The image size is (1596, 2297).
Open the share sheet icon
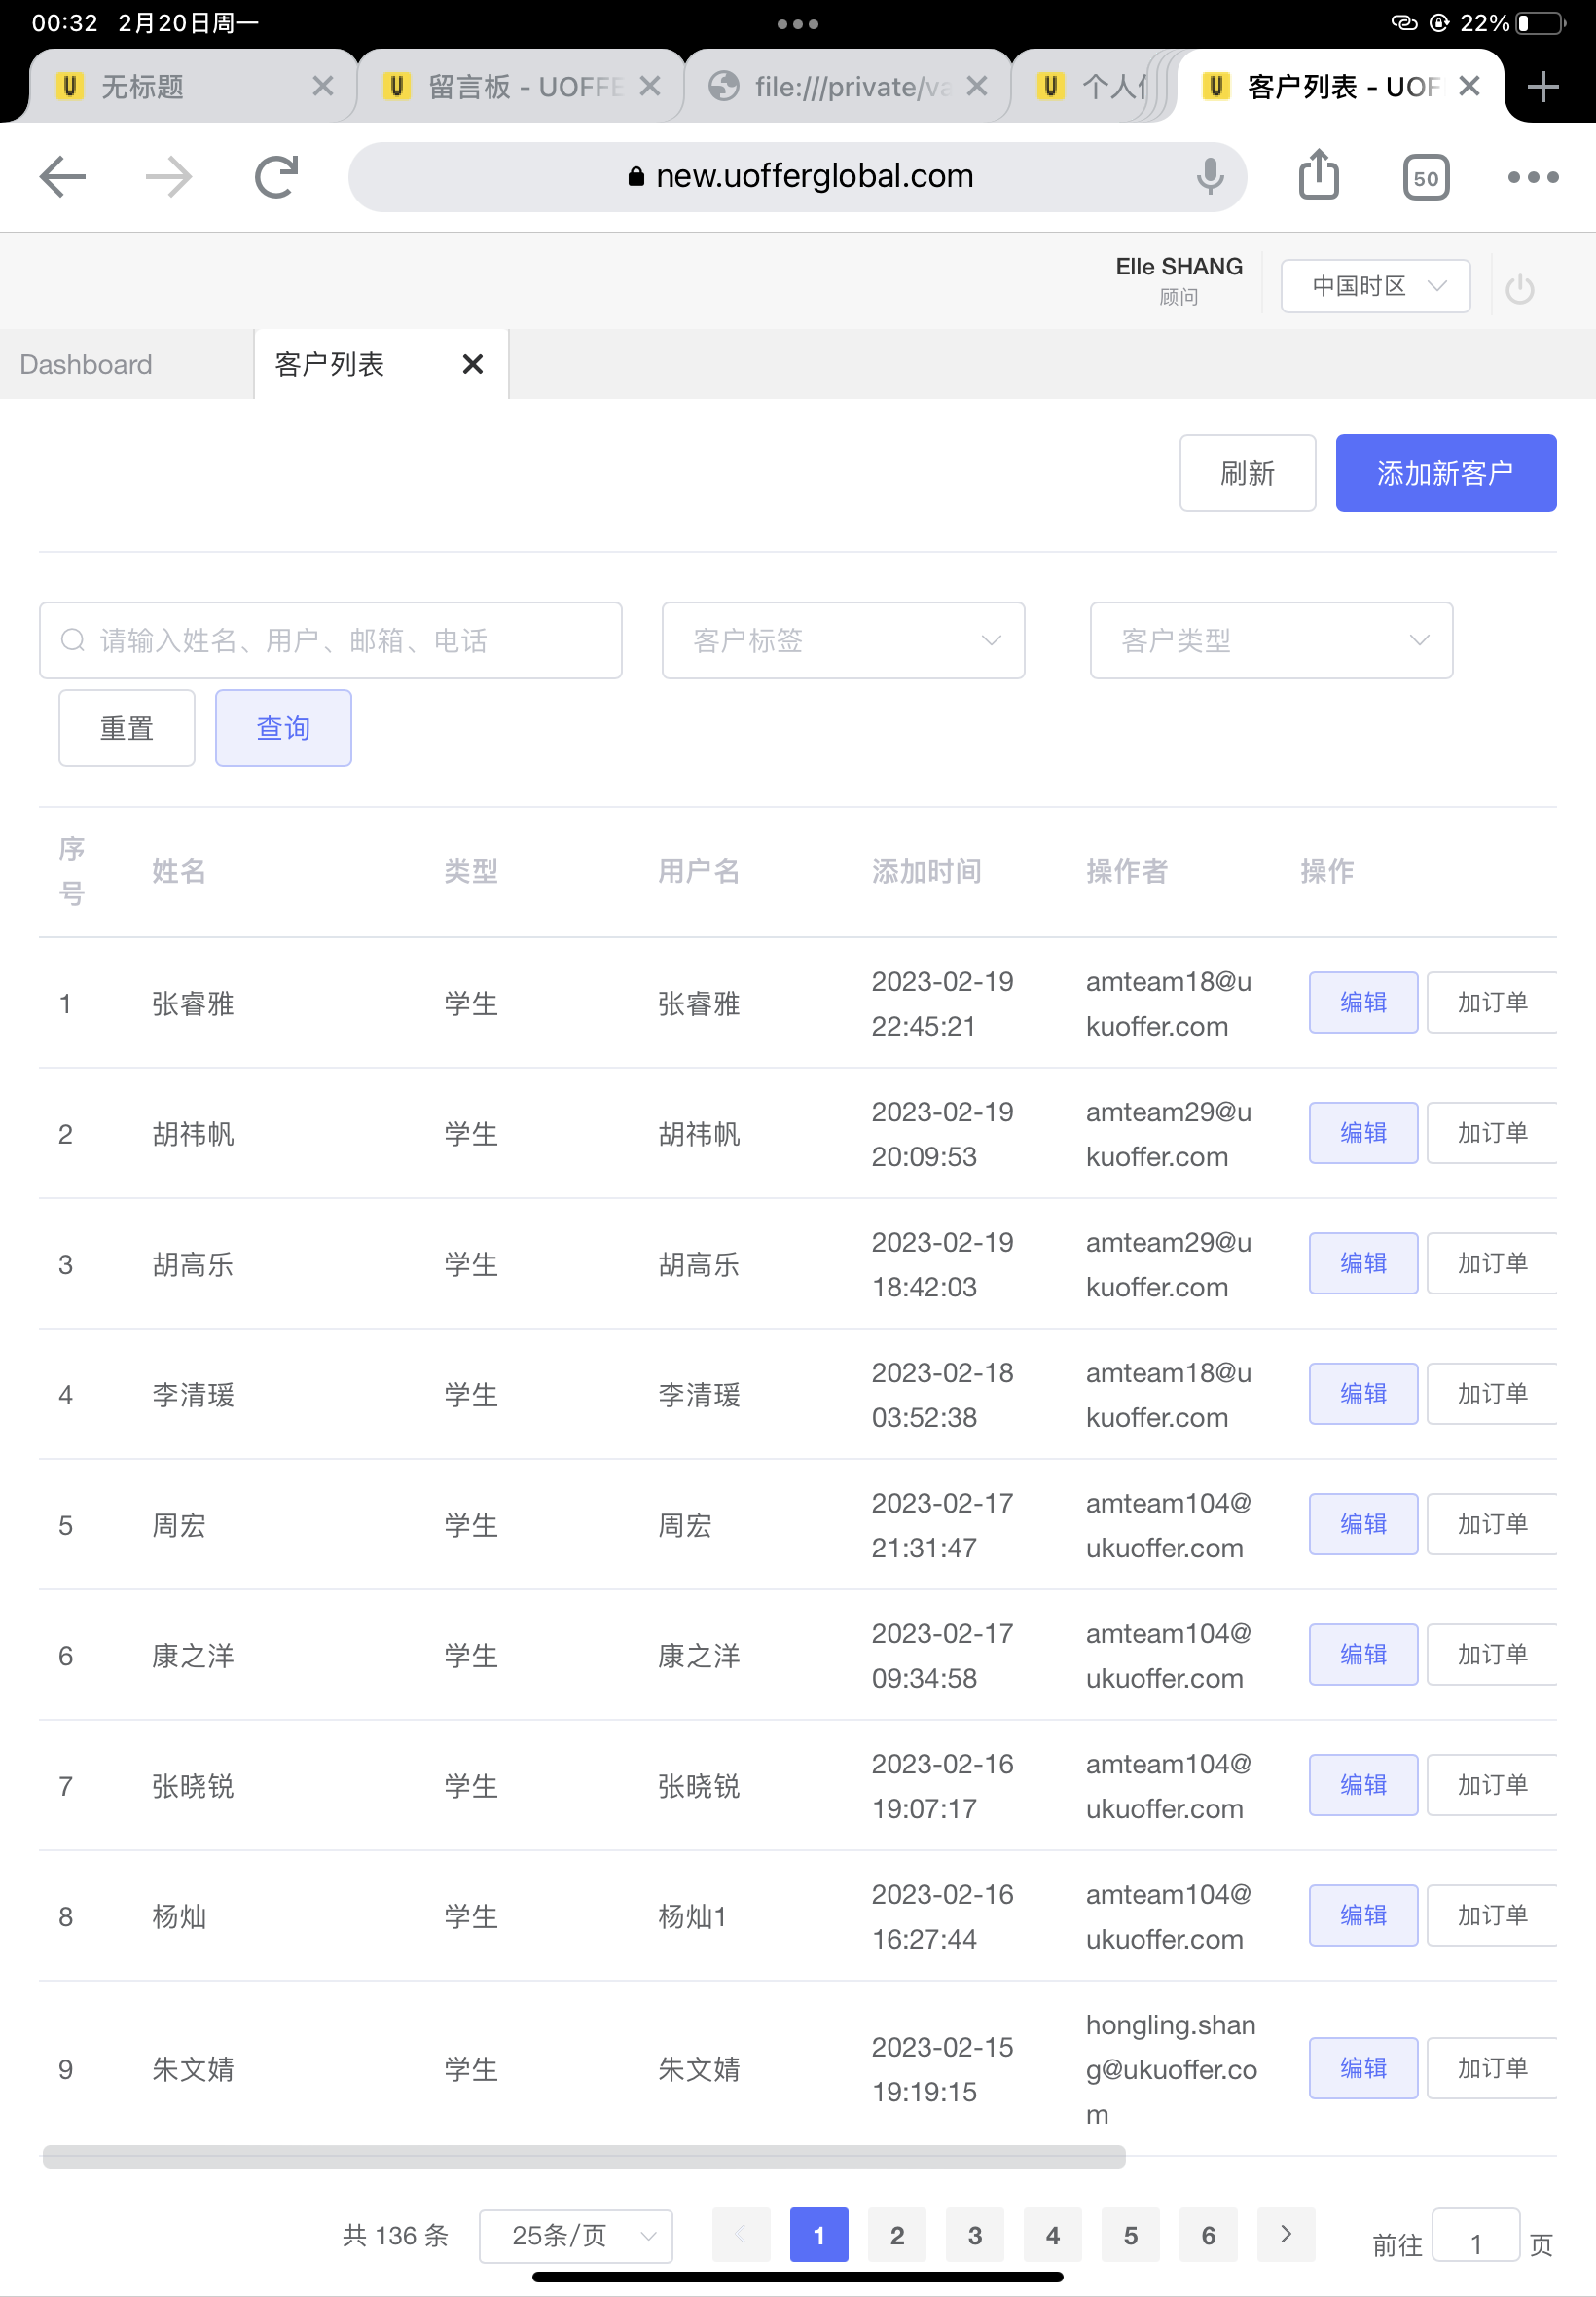point(1318,176)
